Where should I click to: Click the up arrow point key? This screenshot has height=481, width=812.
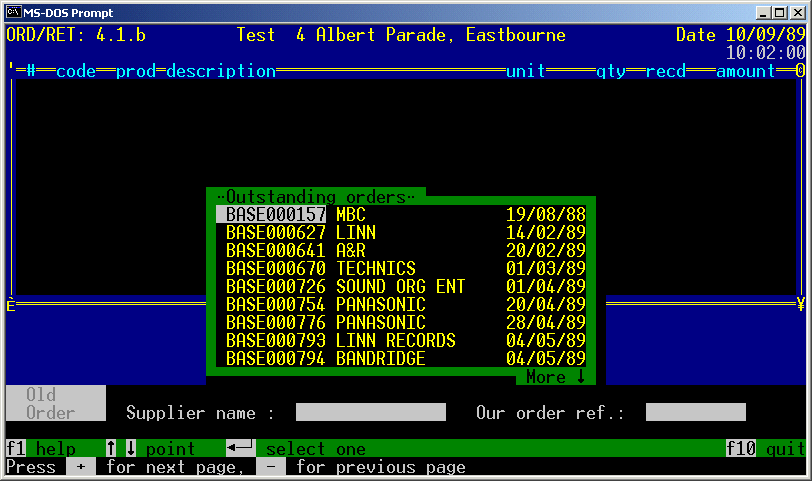[111, 448]
